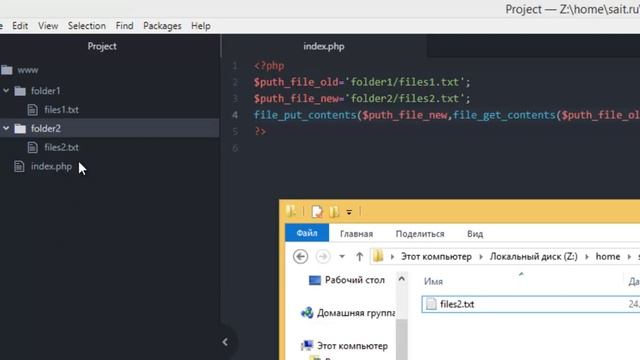Switch to the index.php editor tab
This screenshot has height=360, width=640.
(324, 46)
